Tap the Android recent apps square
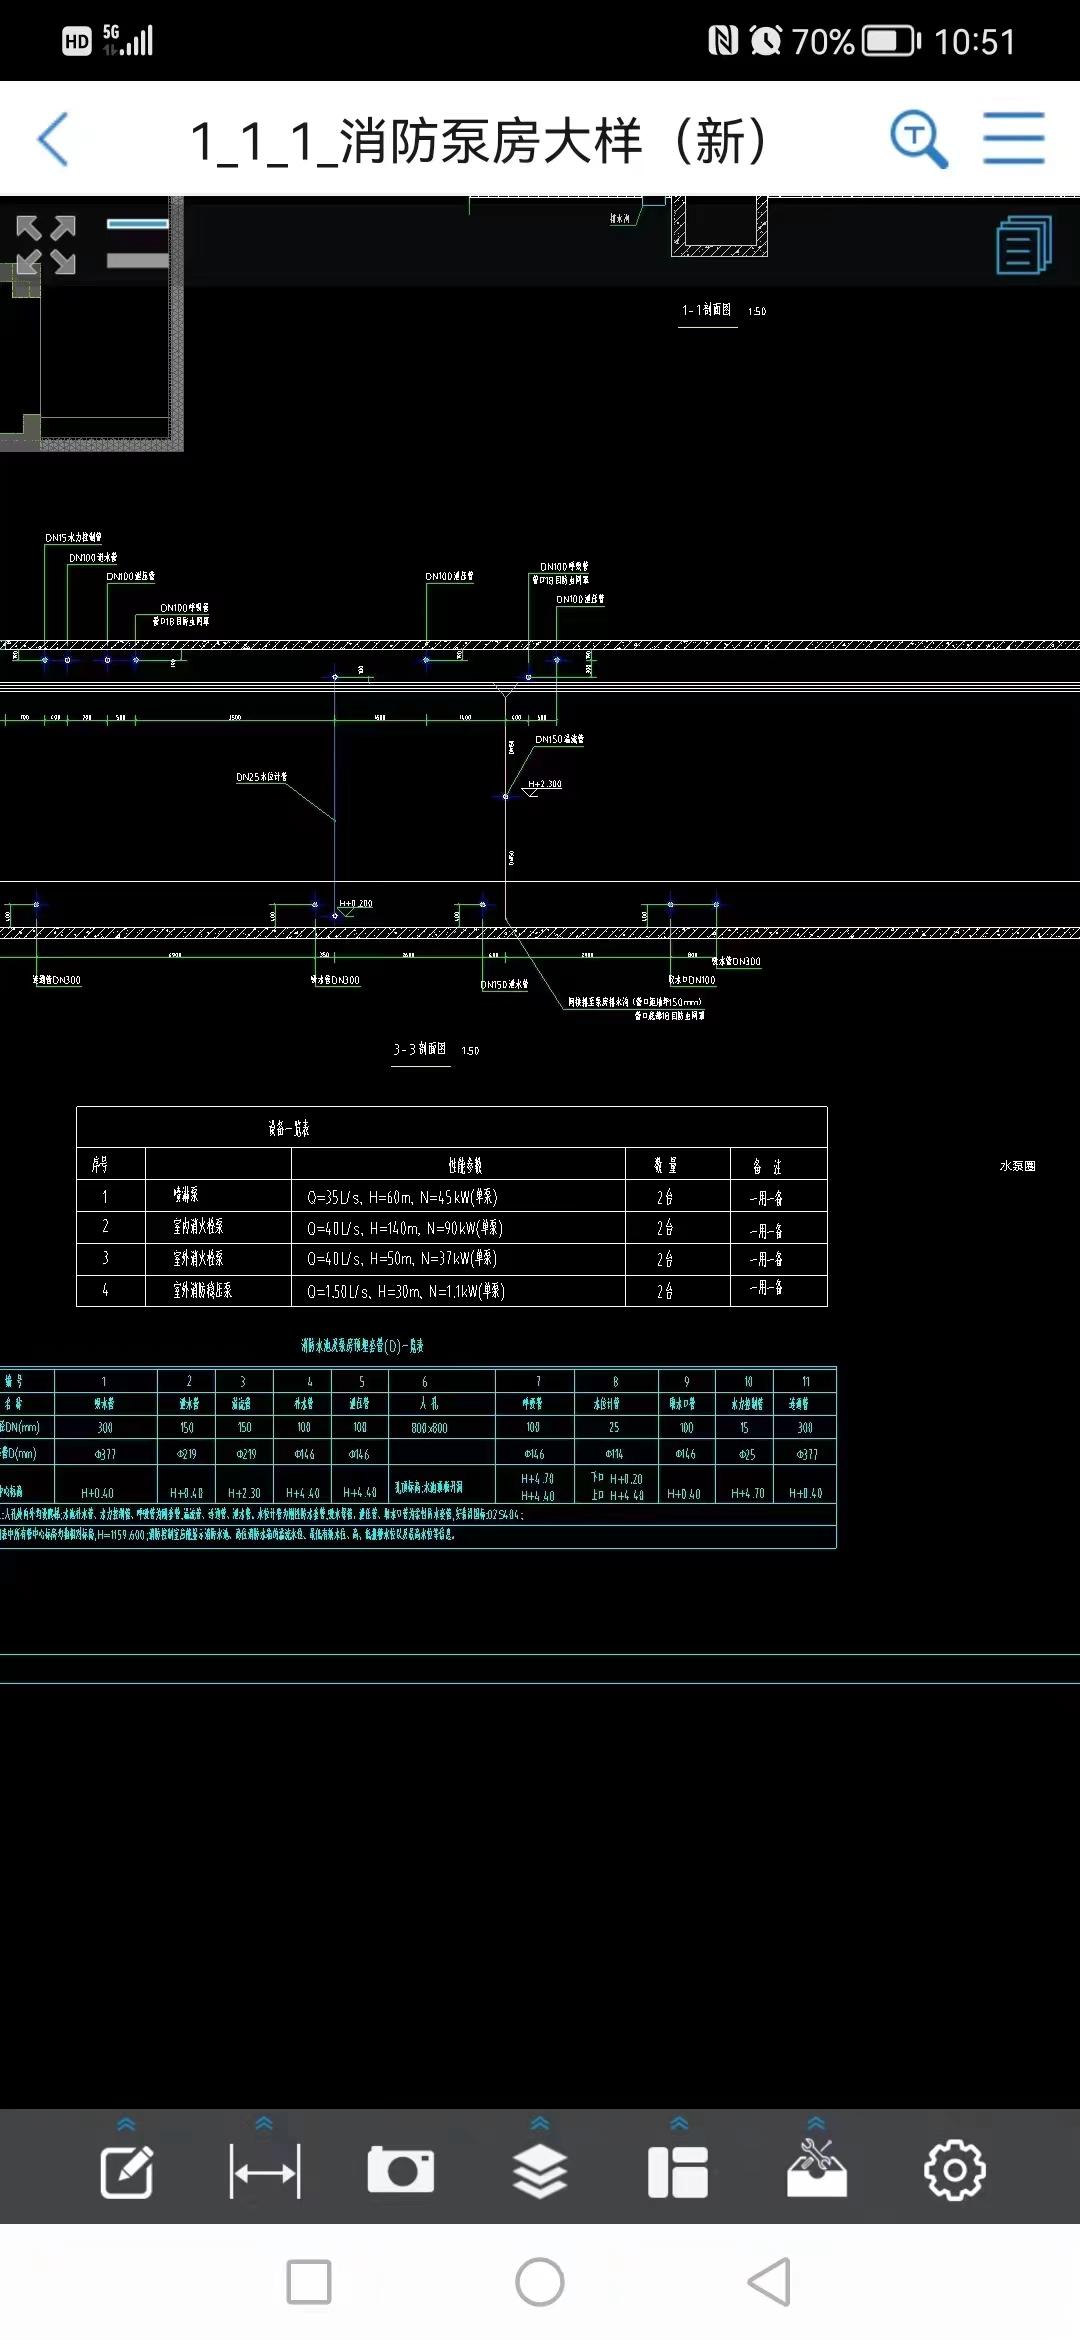 coord(309,2282)
